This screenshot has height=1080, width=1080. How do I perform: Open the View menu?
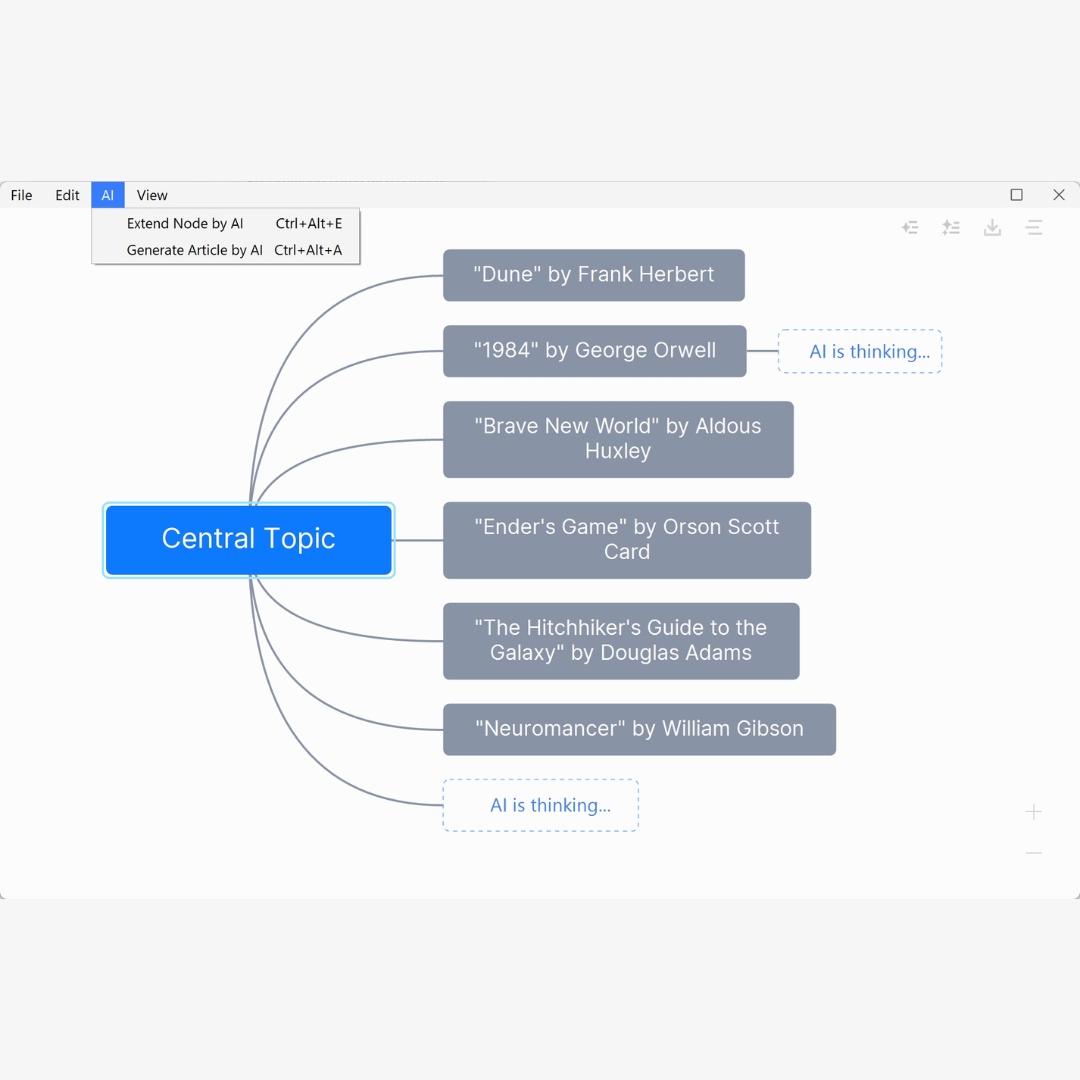point(152,195)
